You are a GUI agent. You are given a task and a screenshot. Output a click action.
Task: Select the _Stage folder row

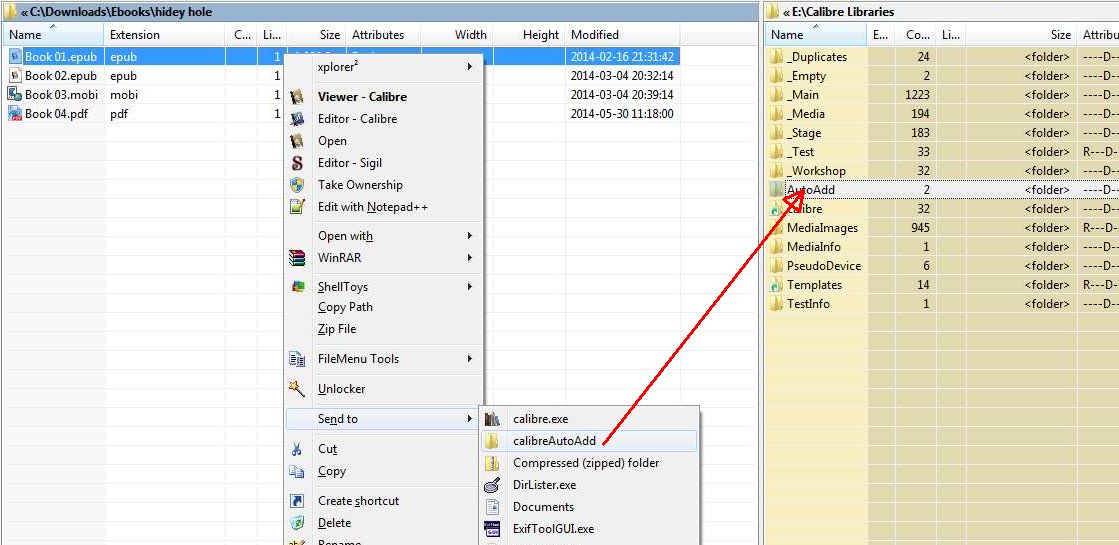[x=942, y=133]
